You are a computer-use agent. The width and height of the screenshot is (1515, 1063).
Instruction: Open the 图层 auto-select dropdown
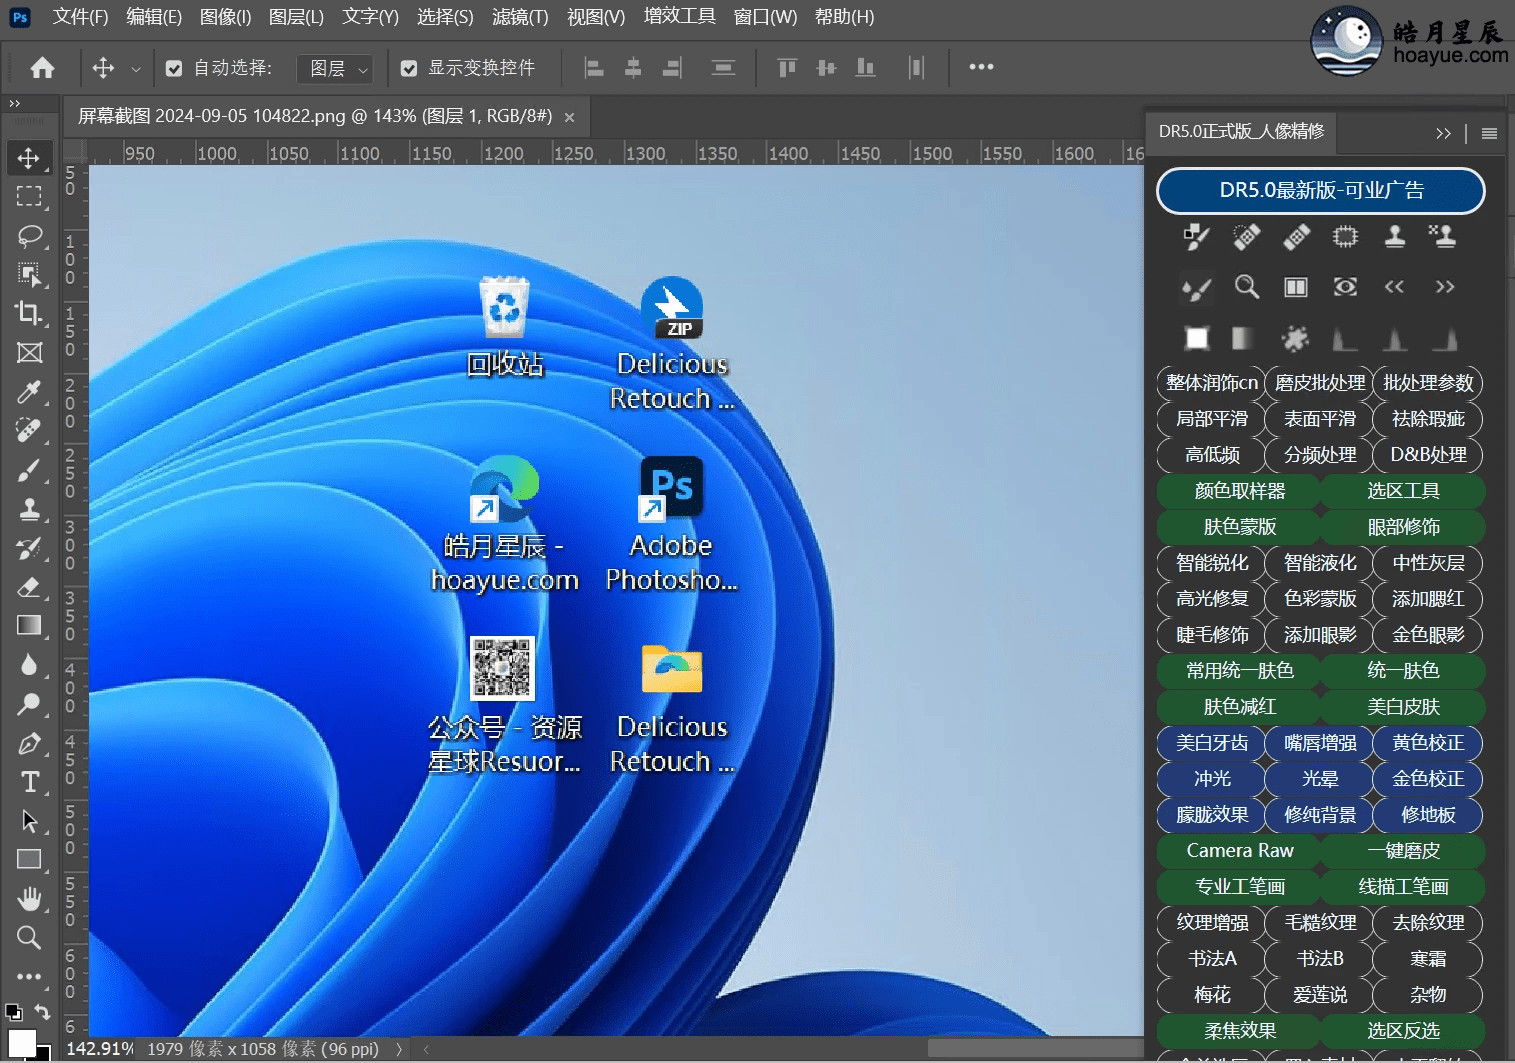click(335, 68)
